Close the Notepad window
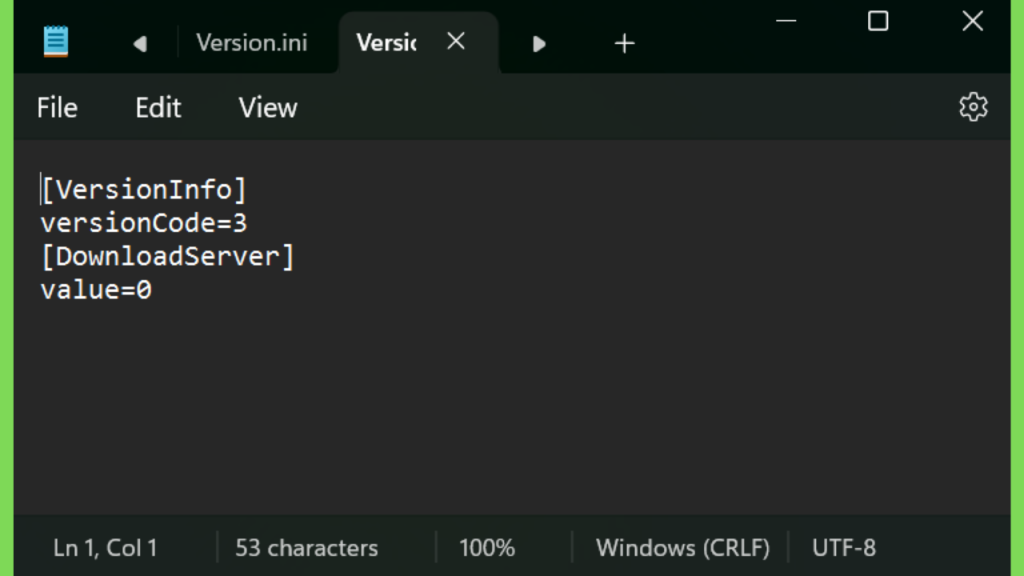The height and width of the screenshot is (576, 1024). pyautogui.click(x=972, y=21)
